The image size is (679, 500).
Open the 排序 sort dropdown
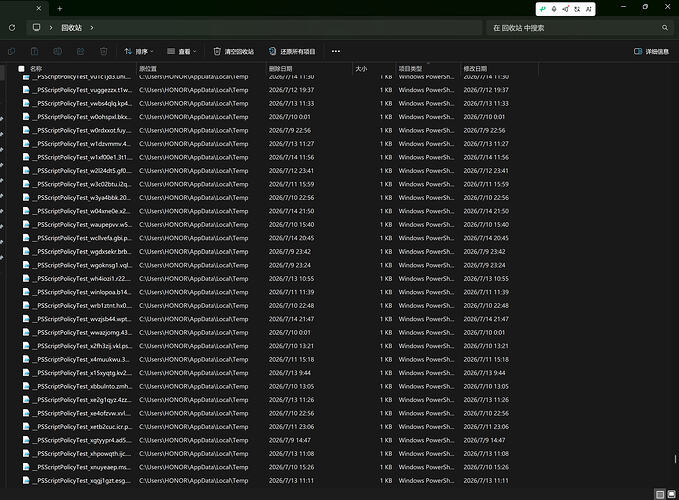point(139,52)
